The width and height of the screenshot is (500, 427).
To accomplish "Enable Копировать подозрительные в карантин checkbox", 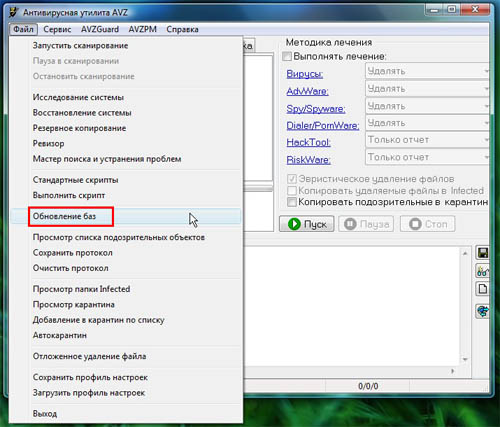I will tap(292, 202).
